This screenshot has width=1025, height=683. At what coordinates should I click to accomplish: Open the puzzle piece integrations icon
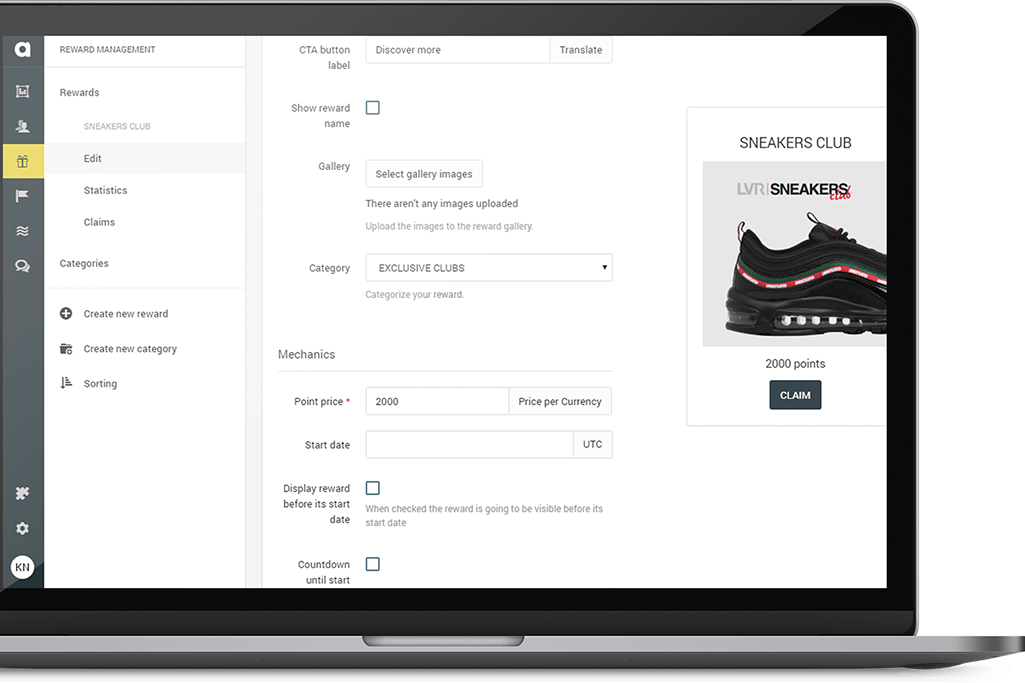(x=22, y=493)
